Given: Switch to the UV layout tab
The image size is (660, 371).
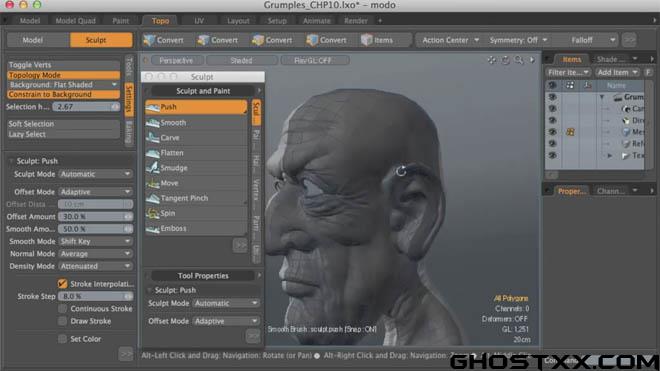Looking at the screenshot, I should coord(199,21).
